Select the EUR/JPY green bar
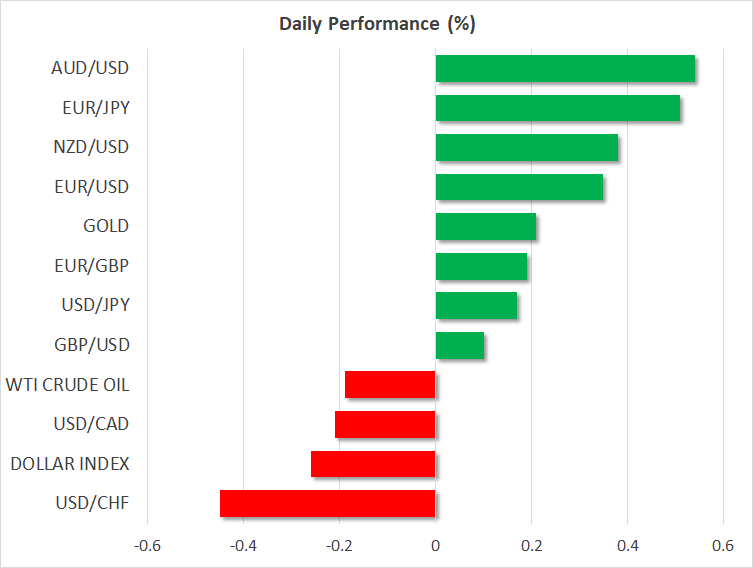This screenshot has width=753, height=568. [x=558, y=108]
